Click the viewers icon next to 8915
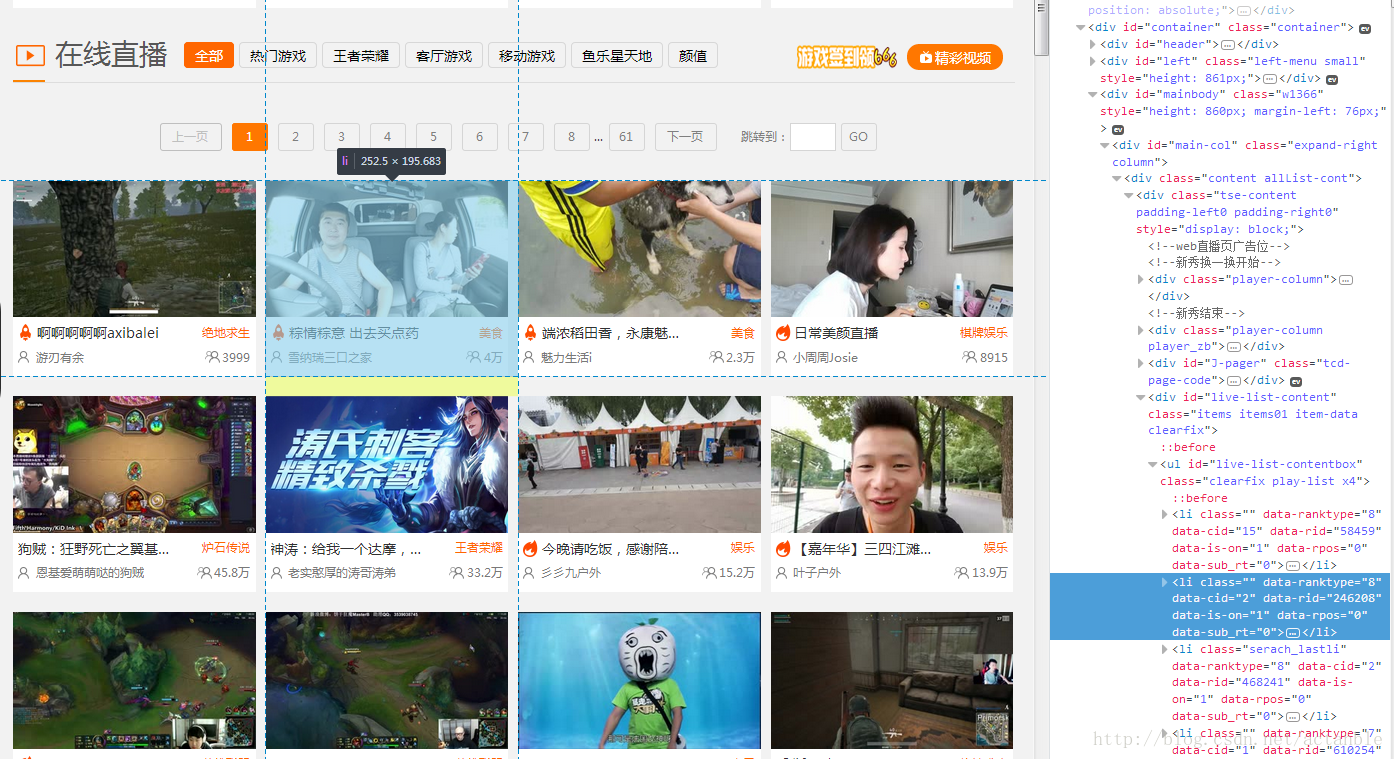 pos(969,357)
